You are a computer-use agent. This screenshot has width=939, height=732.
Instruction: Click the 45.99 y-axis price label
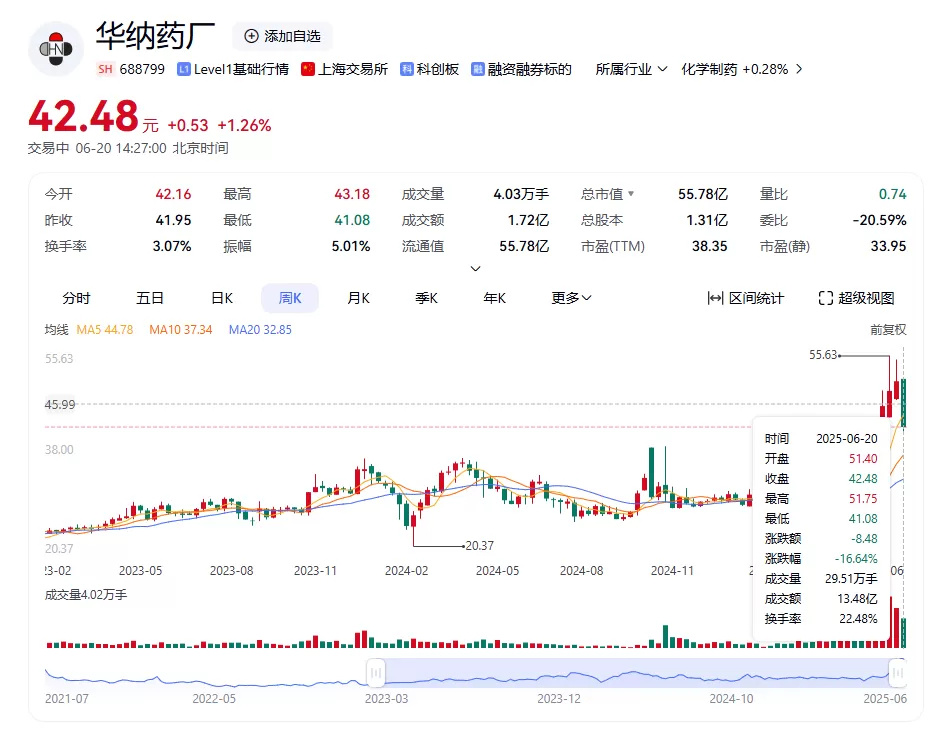coord(60,405)
